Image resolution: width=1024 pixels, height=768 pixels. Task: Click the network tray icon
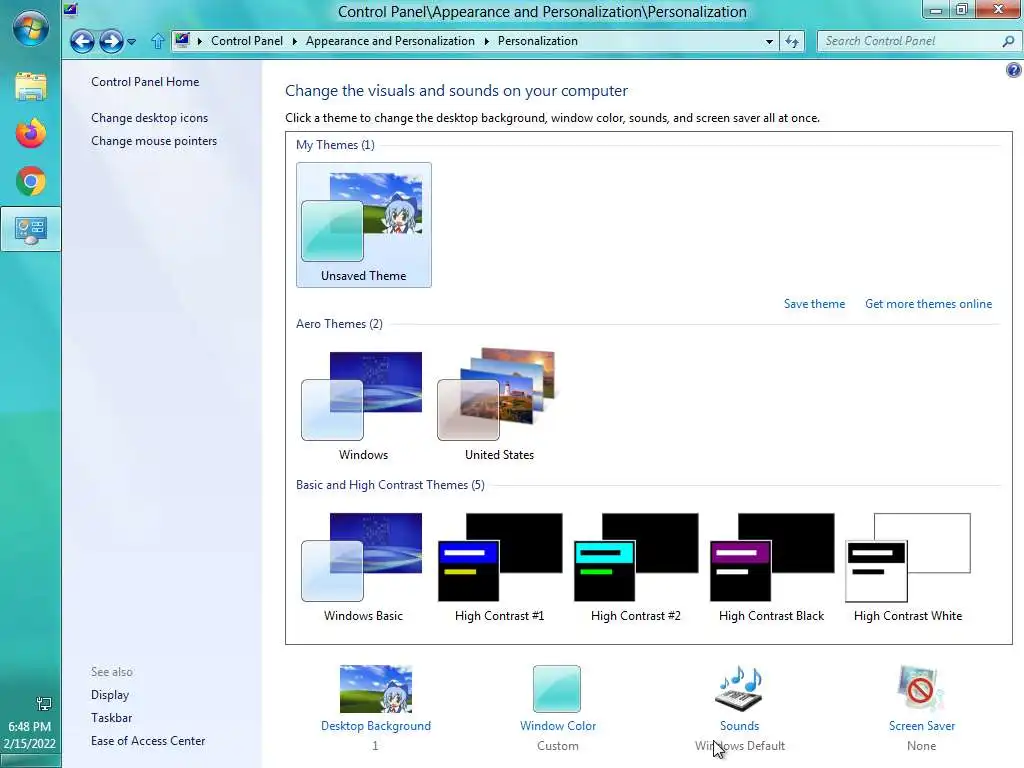pyautogui.click(x=43, y=703)
